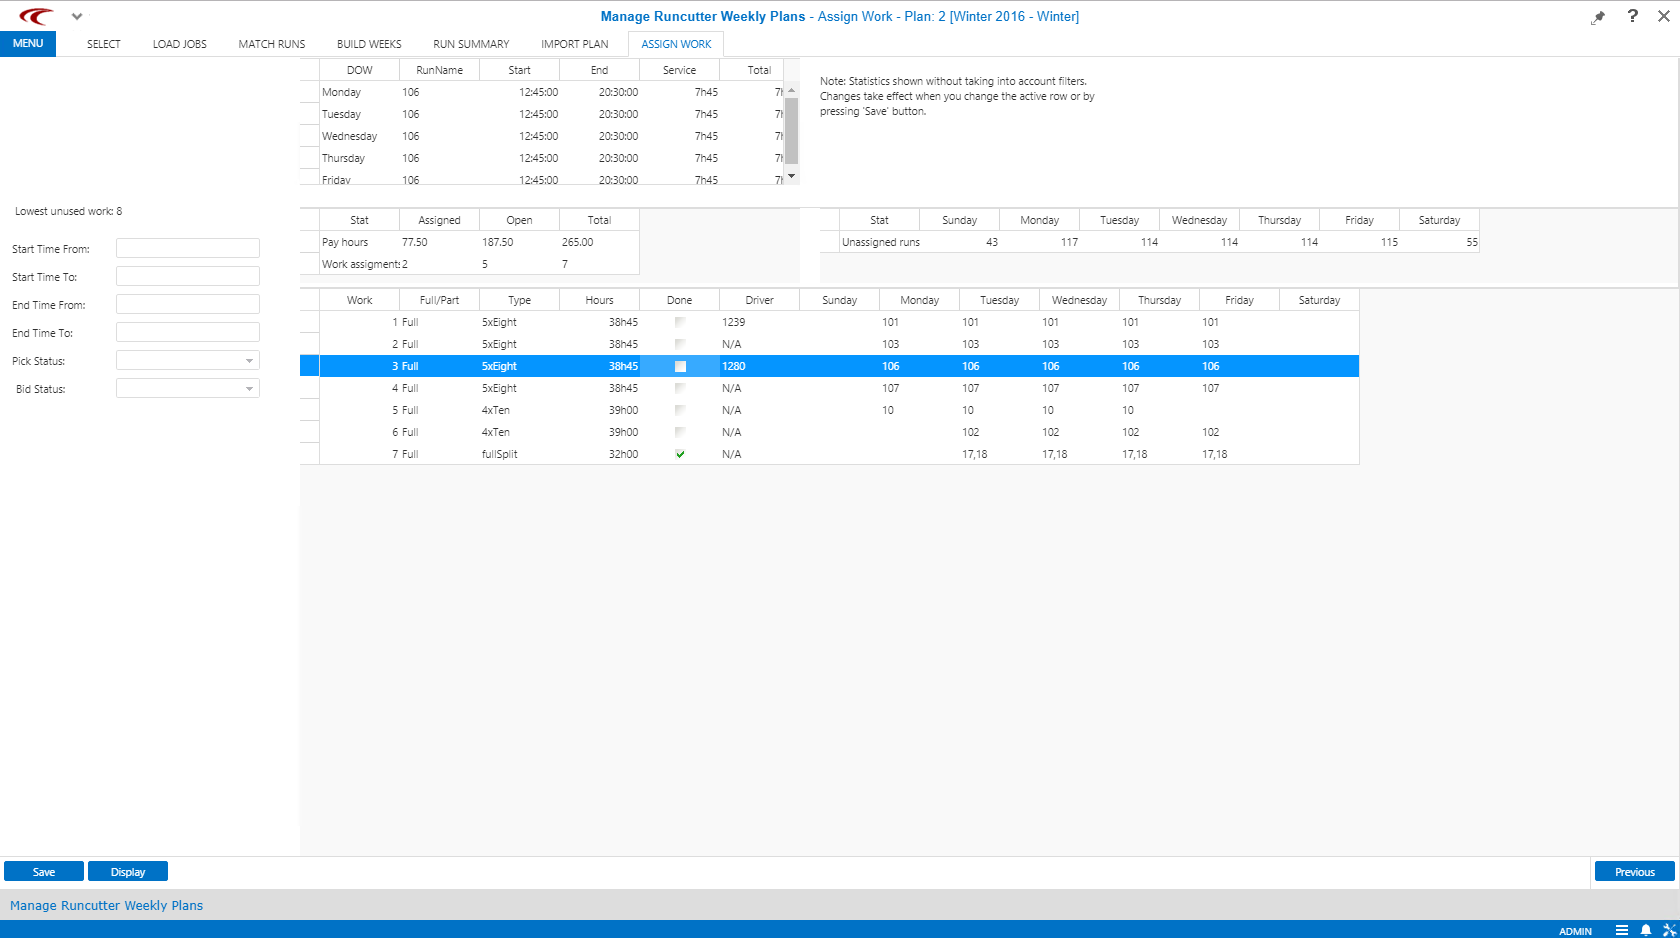Check the Done box for work row 1
1680x938 pixels.
tap(680, 322)
